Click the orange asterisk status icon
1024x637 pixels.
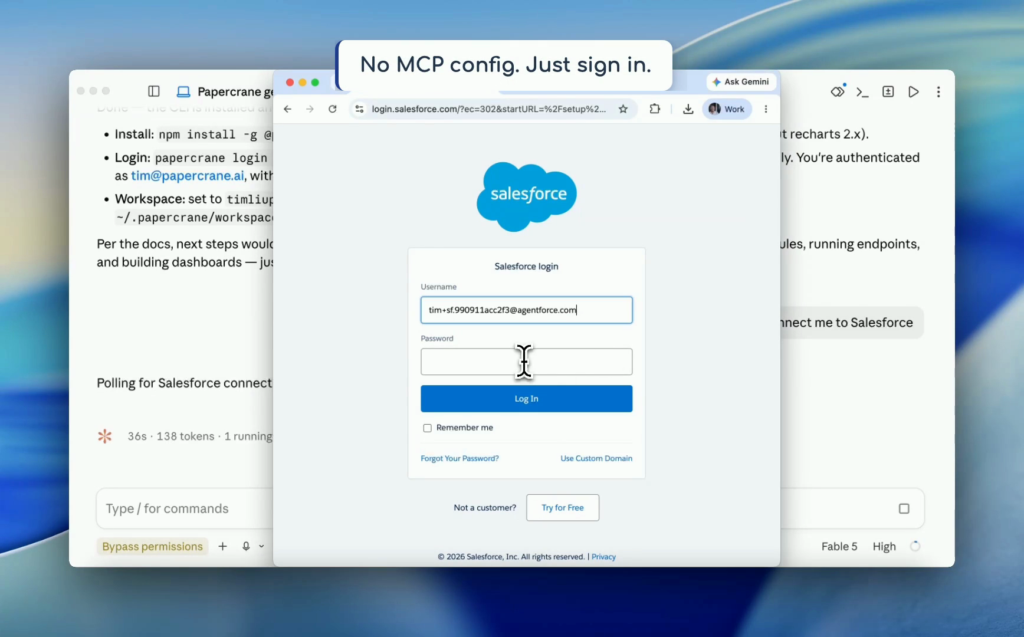tap(104, 436)
